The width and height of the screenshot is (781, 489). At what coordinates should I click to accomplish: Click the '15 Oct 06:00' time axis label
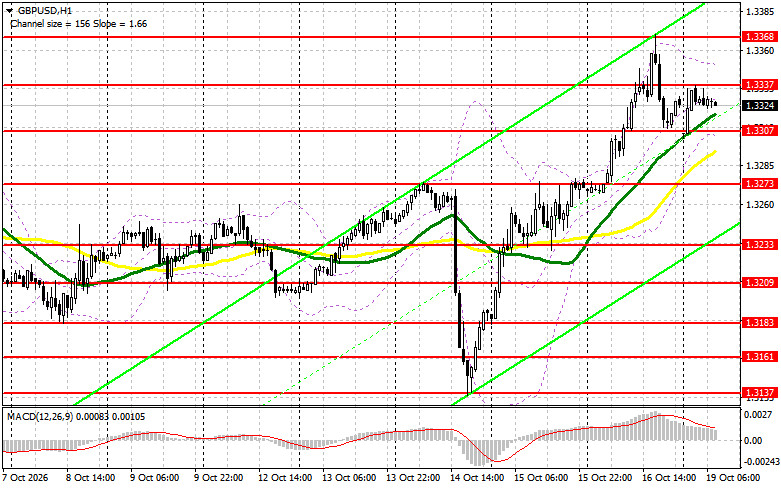541,478
